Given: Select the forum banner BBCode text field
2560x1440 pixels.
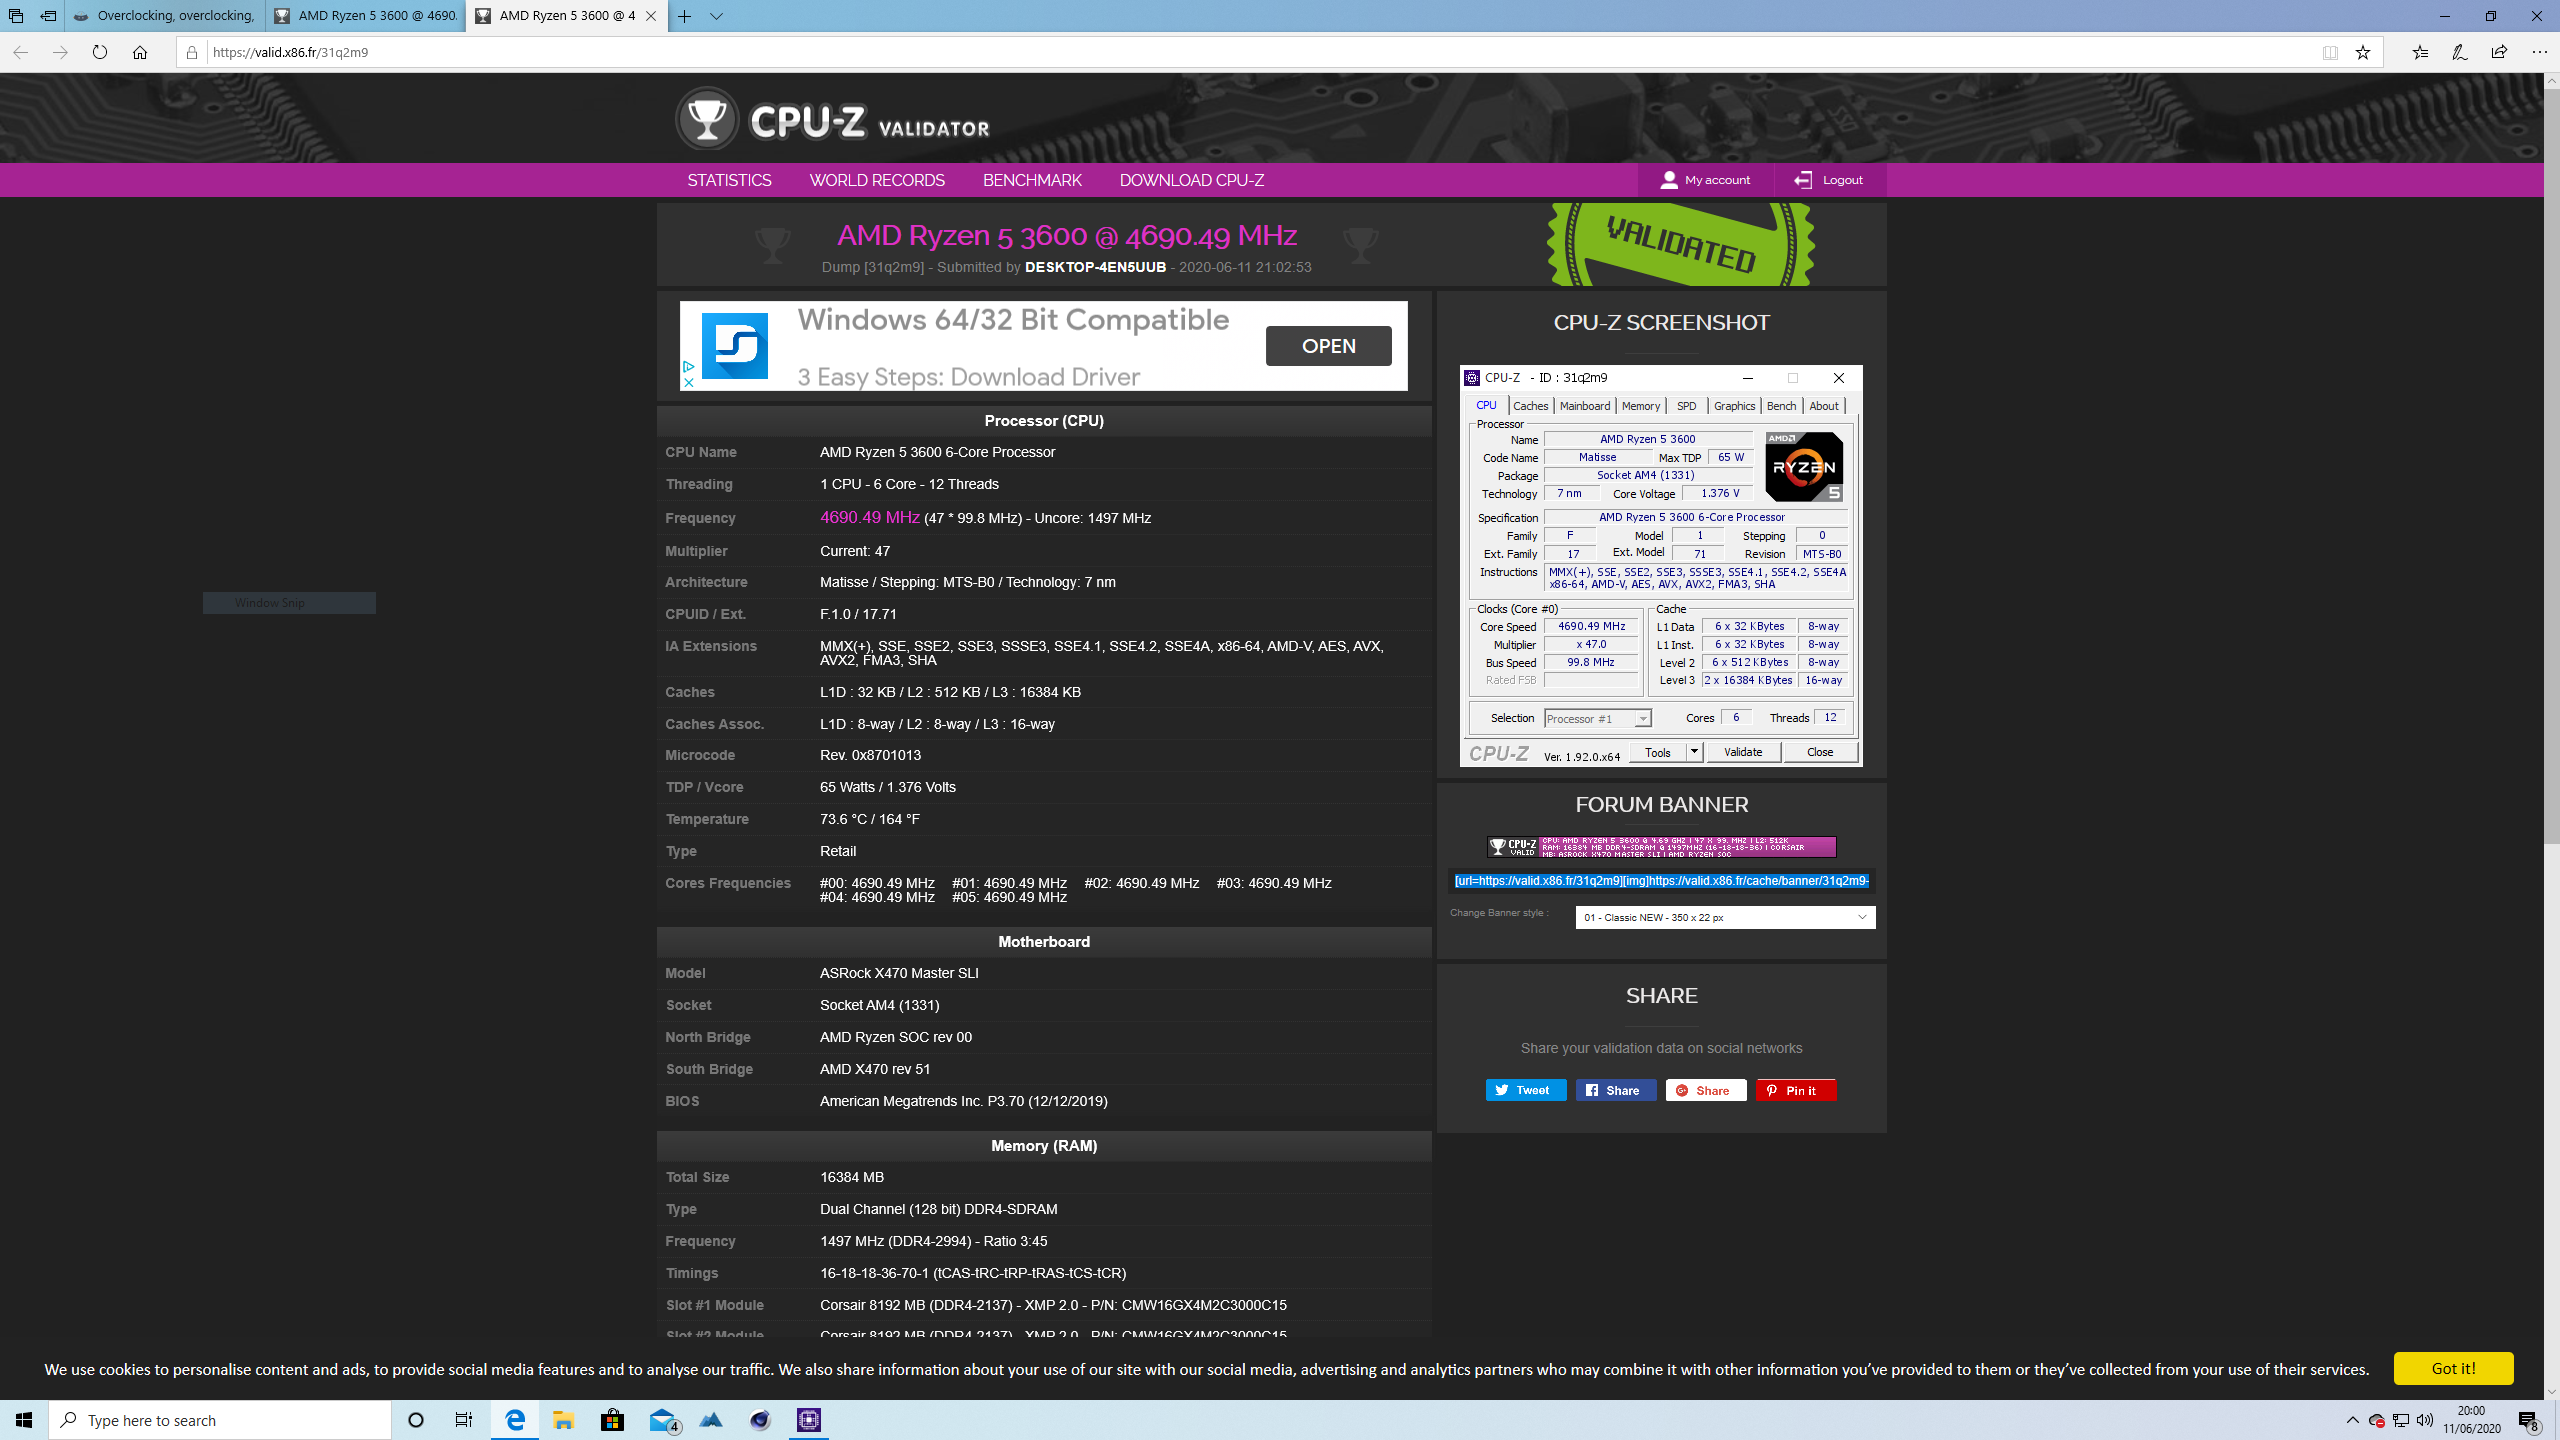Looking at the screenshot, I should point(1661,881).
